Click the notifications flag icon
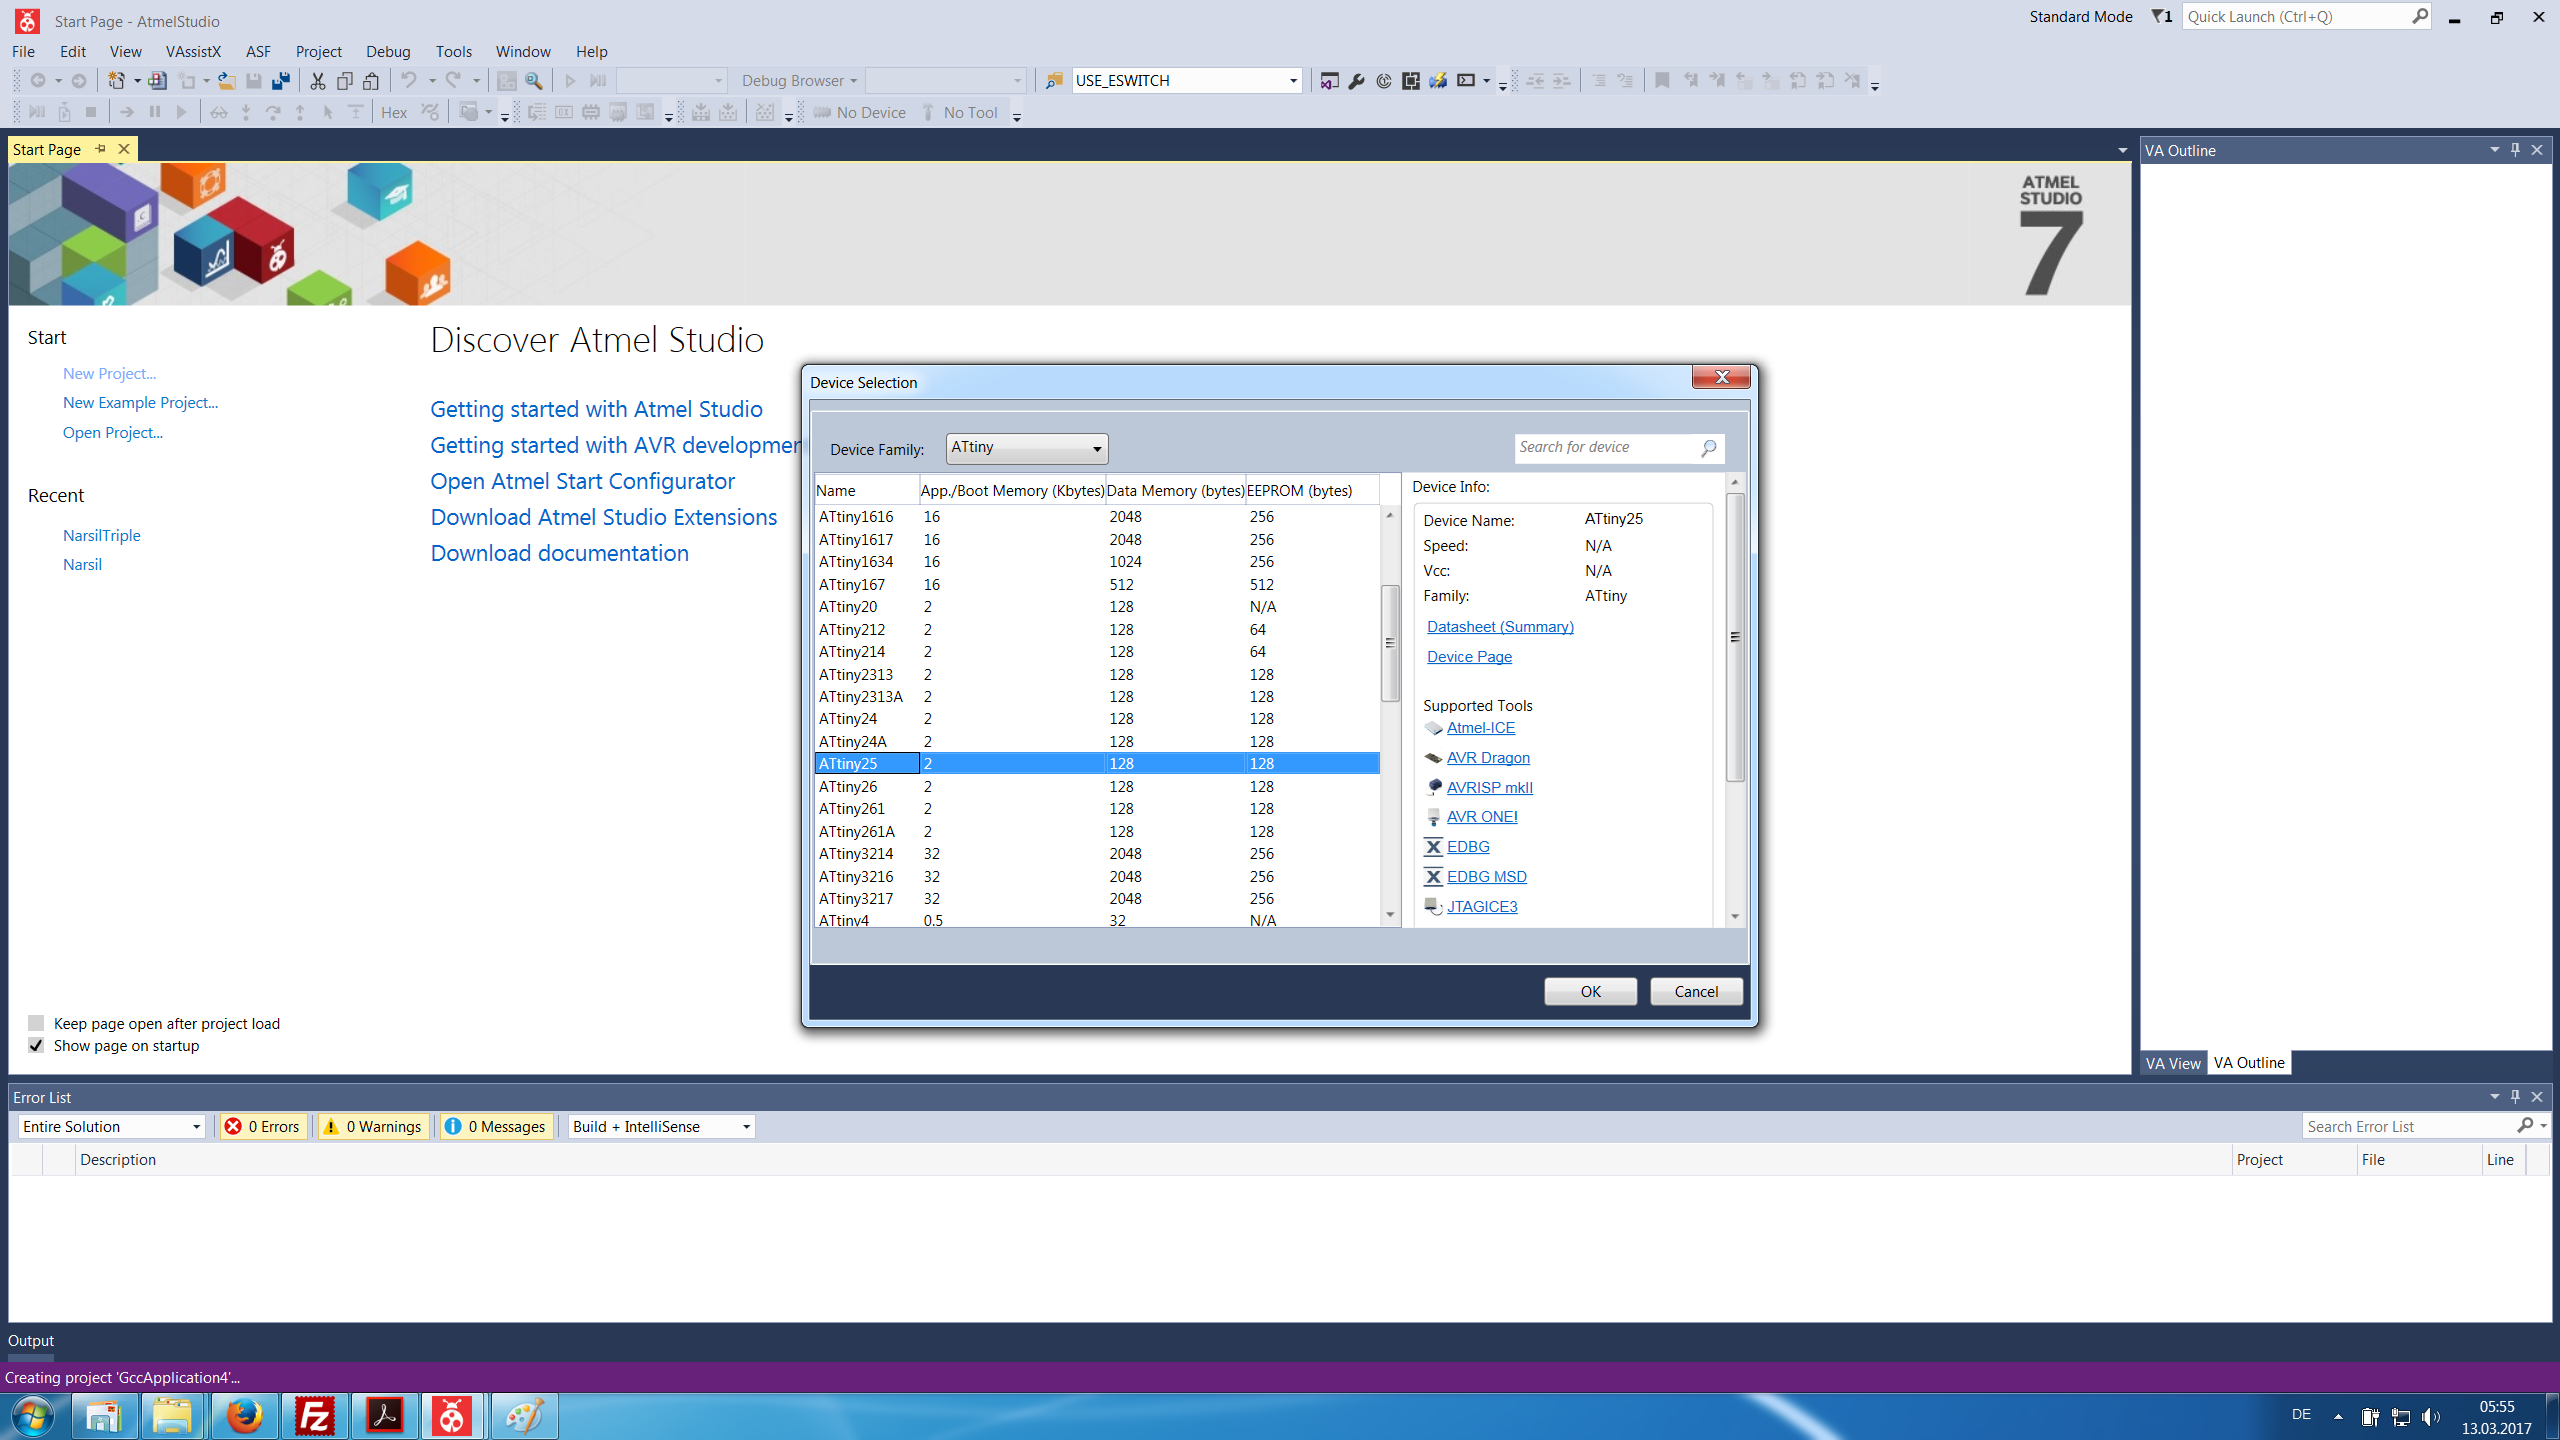 click(x=2161, y=16)
